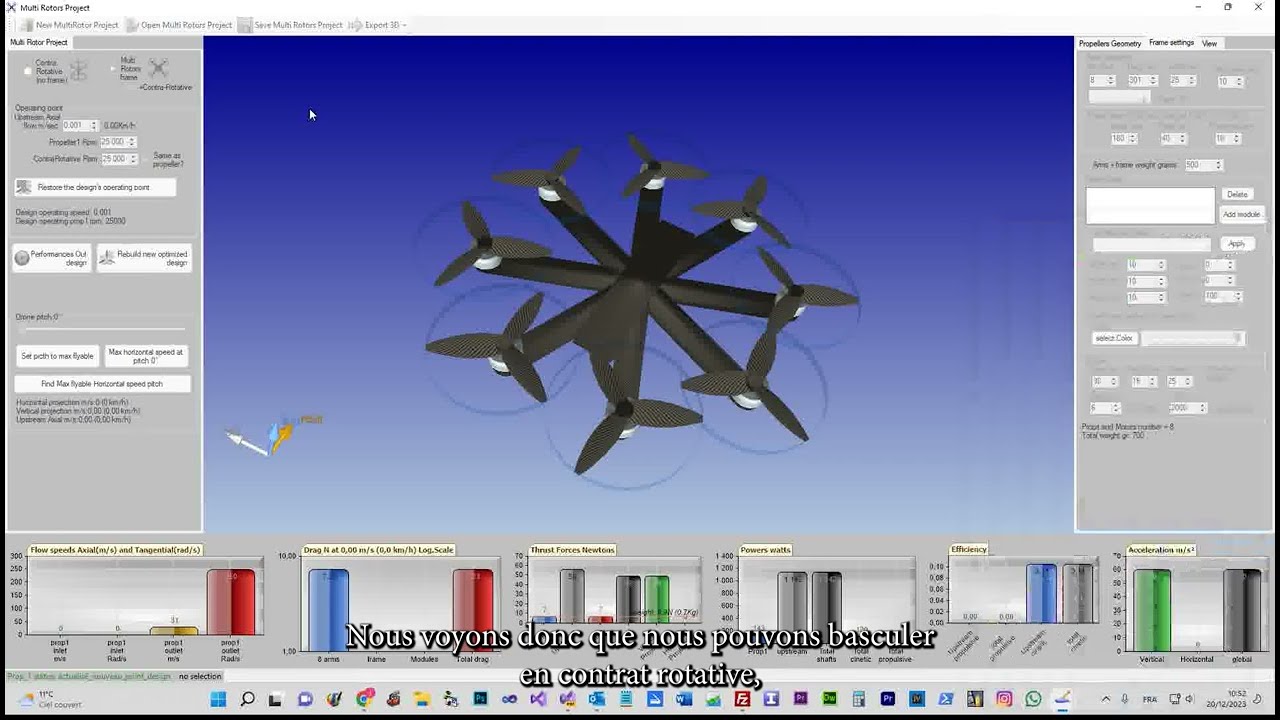Click the microphone tray icon

tap(1124, 699)
